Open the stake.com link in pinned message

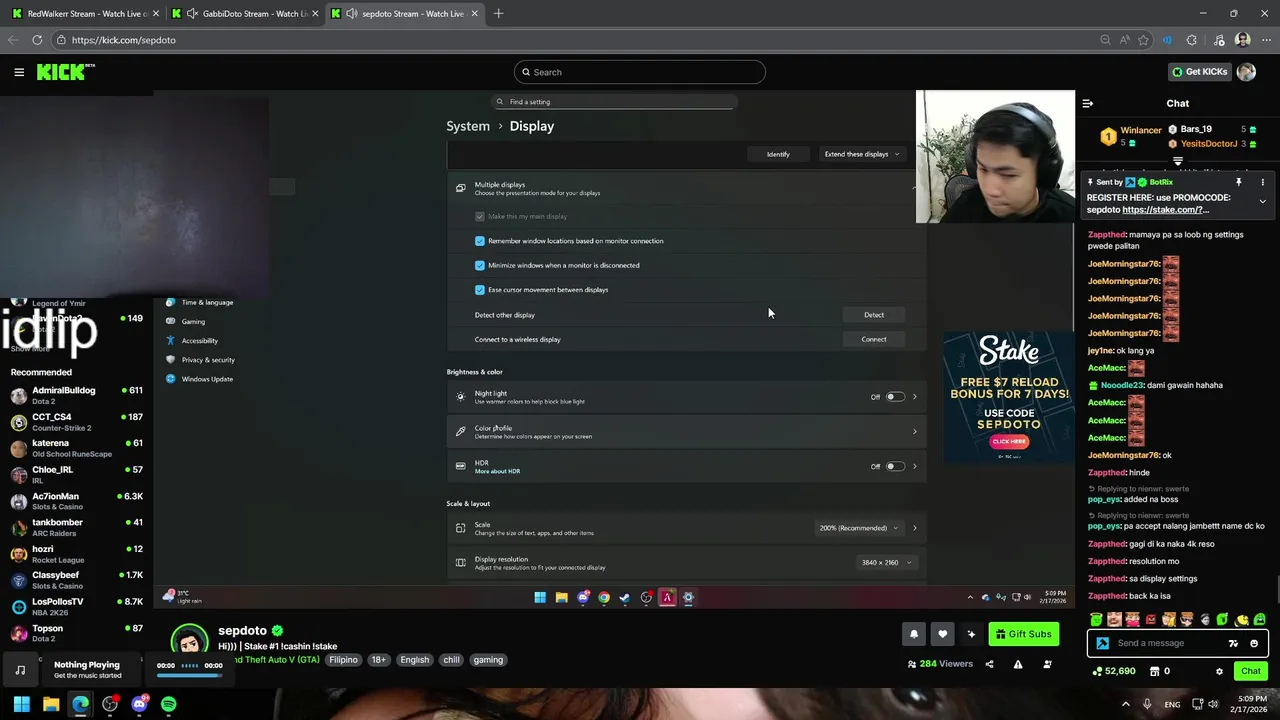pos(1165,210)
